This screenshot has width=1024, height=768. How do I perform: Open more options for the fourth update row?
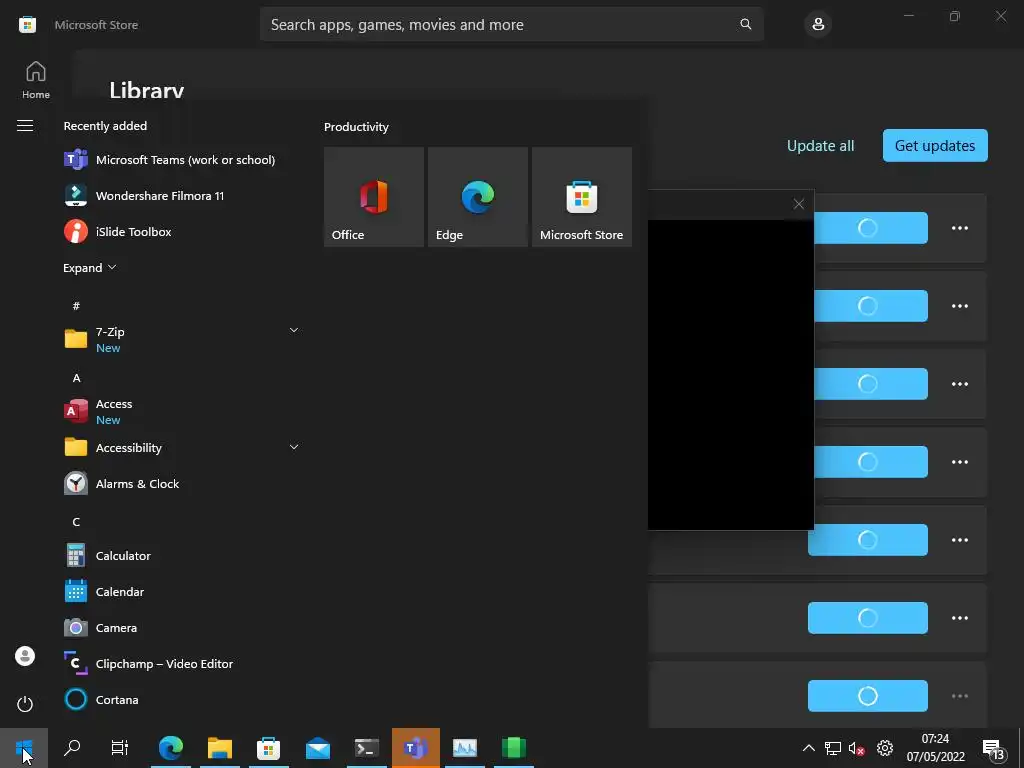(959, 462)
